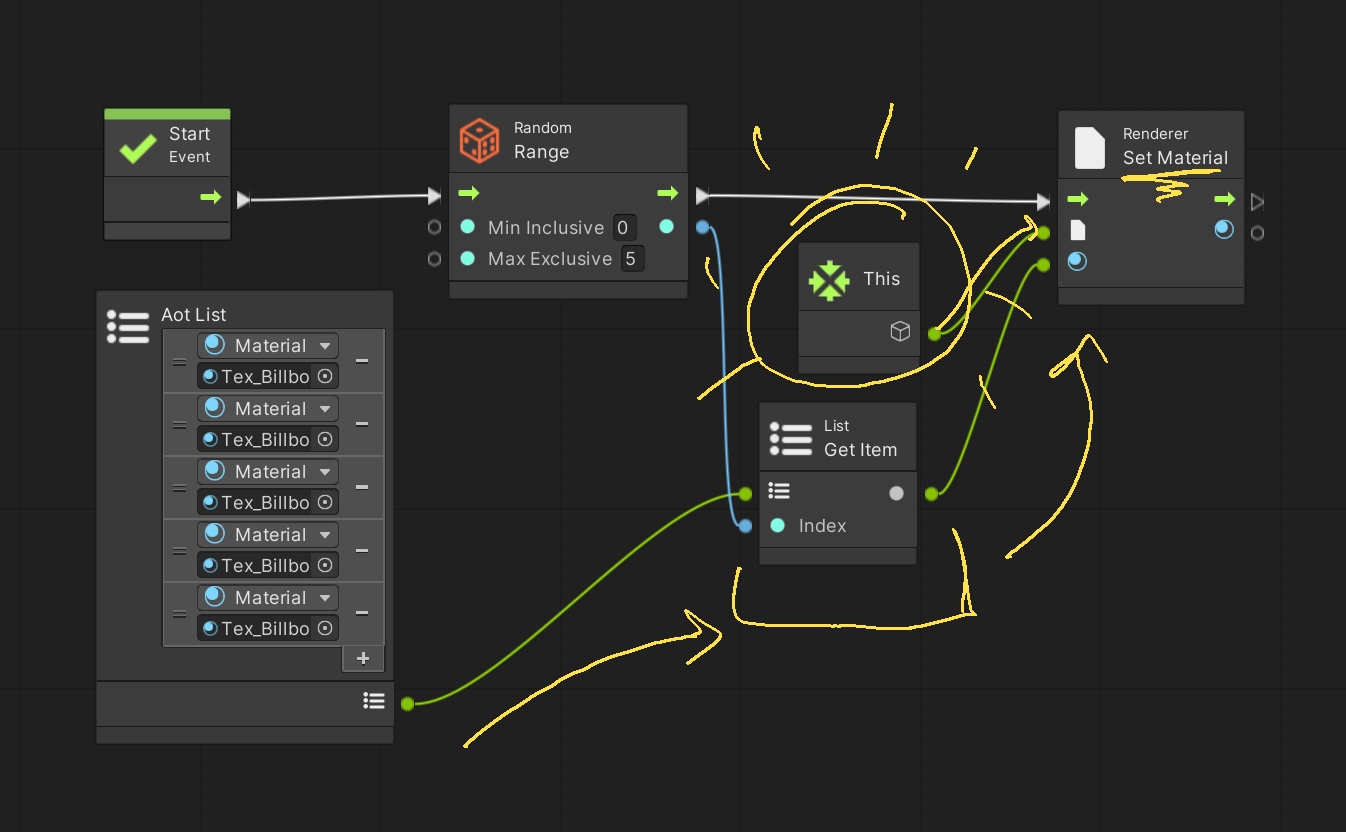Click the material input icon inside Set Material
Image resolution: width=1346 pixels, height=832 pixels.
click(x=1077, y=261)
